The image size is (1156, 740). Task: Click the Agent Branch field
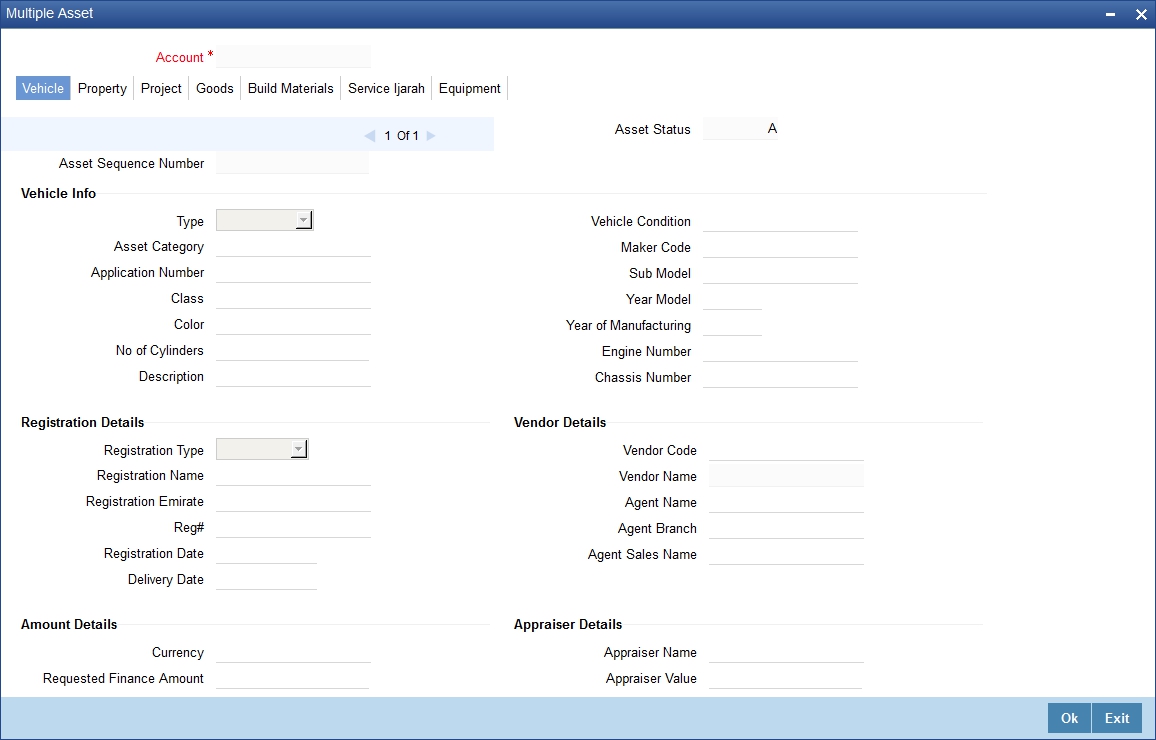[x=786, y=528]
